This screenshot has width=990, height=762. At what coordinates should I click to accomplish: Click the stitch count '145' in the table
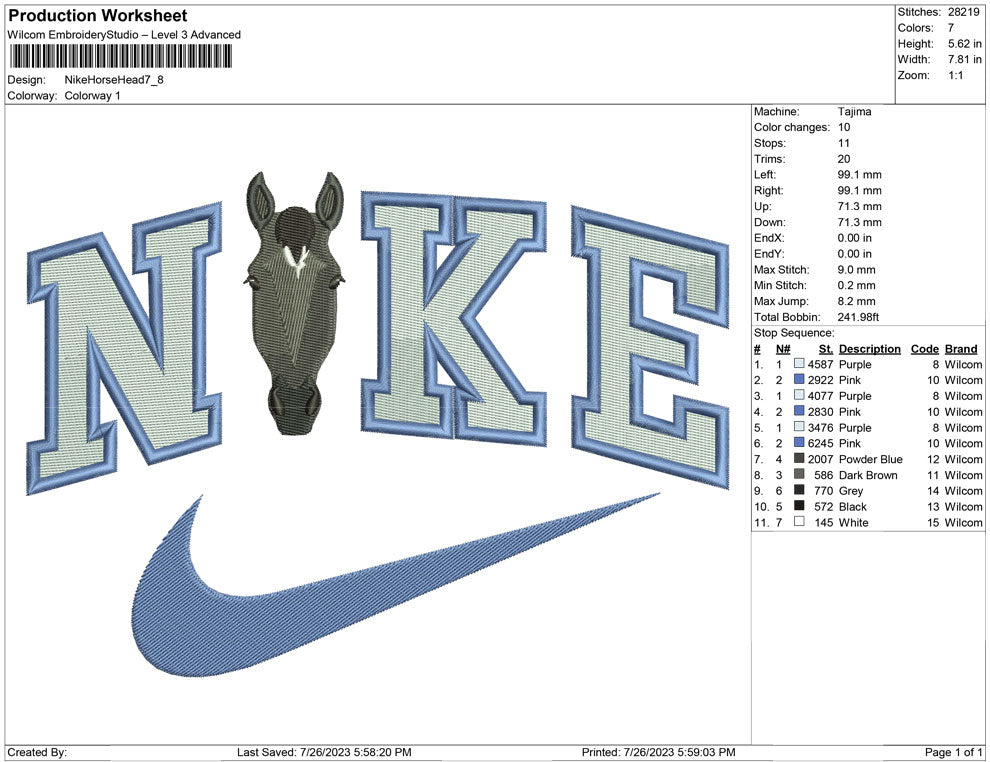(823, 522)
